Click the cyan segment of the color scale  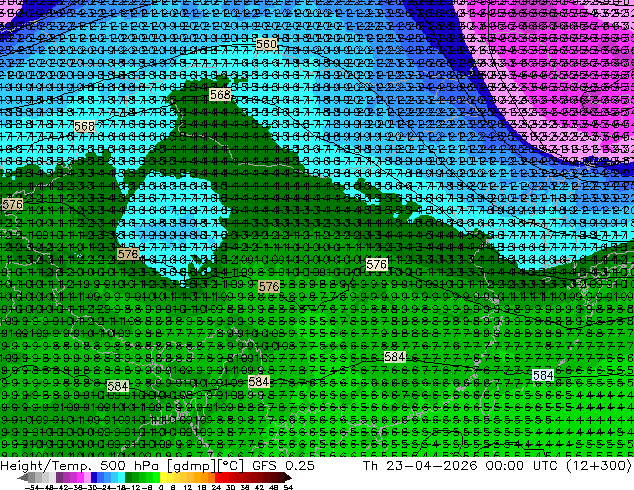(x=122, y=478)
